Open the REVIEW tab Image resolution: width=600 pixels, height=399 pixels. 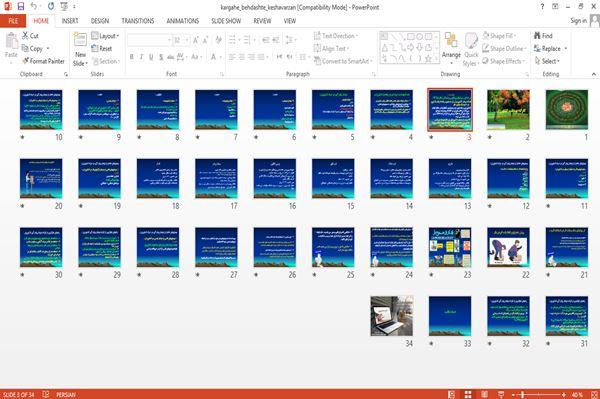point(262,21)
